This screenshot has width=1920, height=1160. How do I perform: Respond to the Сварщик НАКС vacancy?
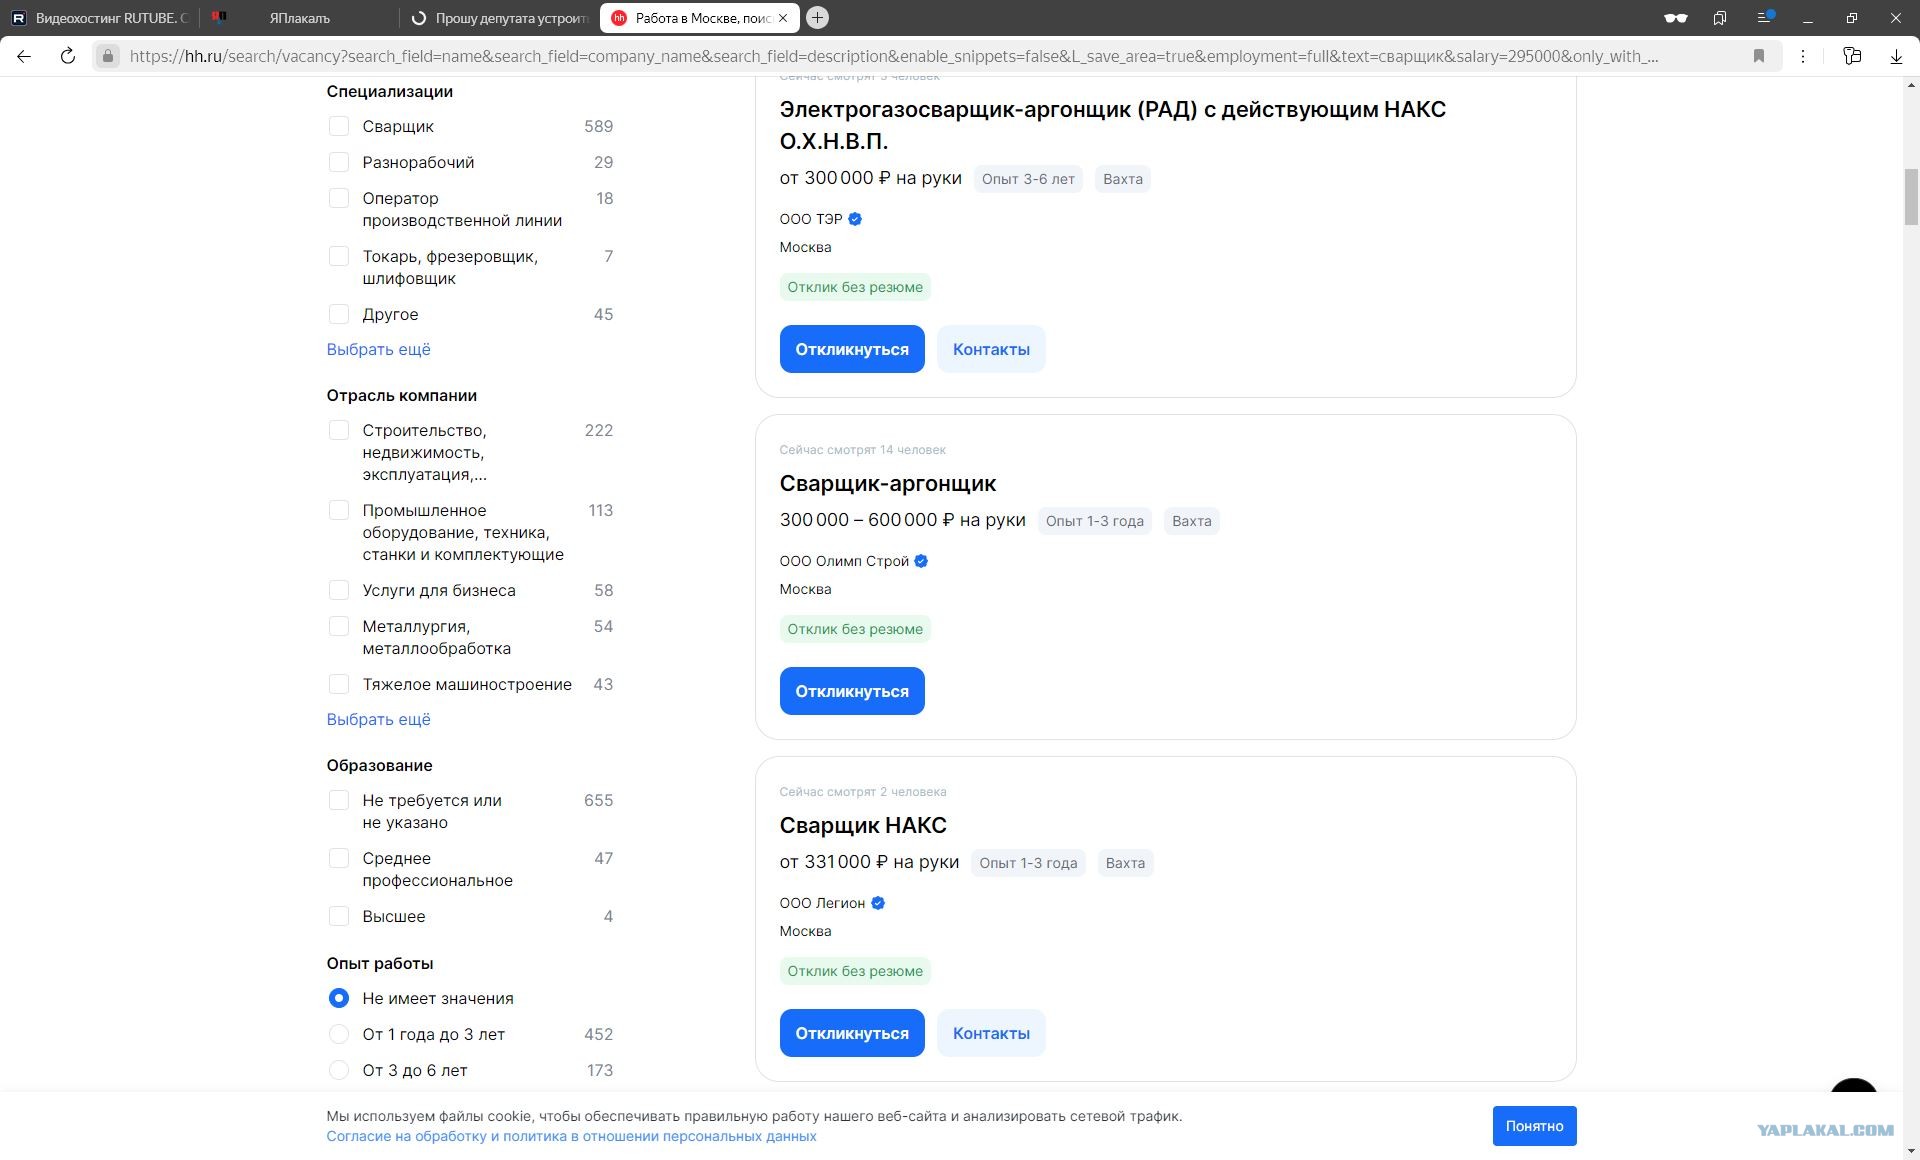(852, 1033)
